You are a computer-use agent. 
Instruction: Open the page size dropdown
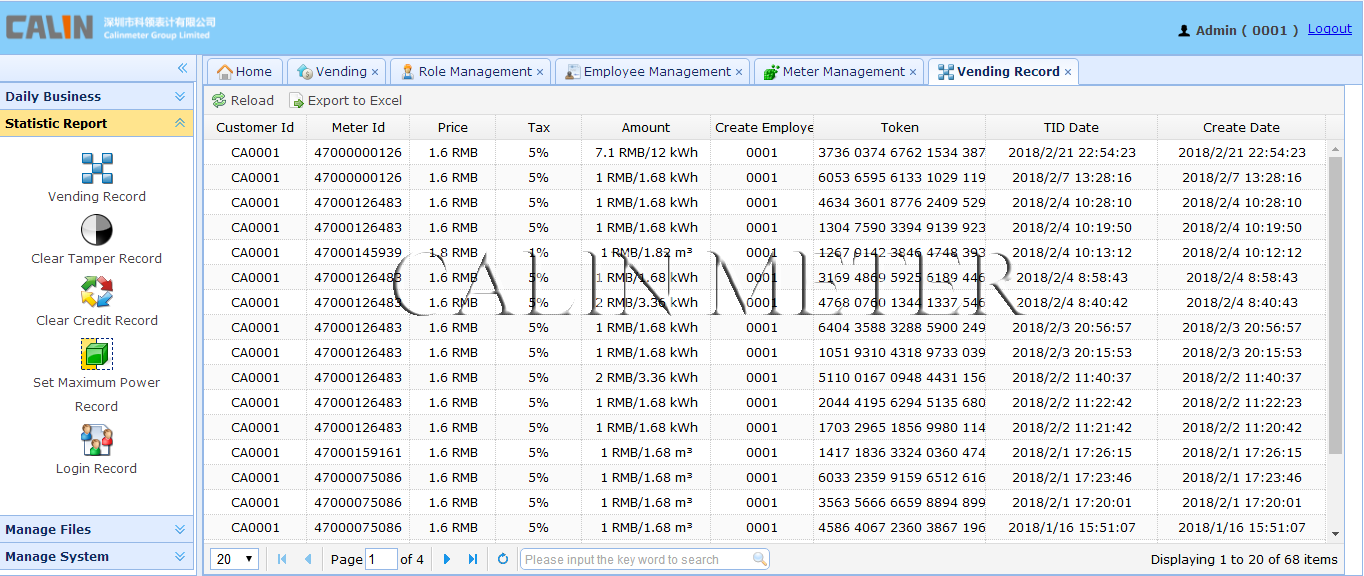click(x=237, y=559)
